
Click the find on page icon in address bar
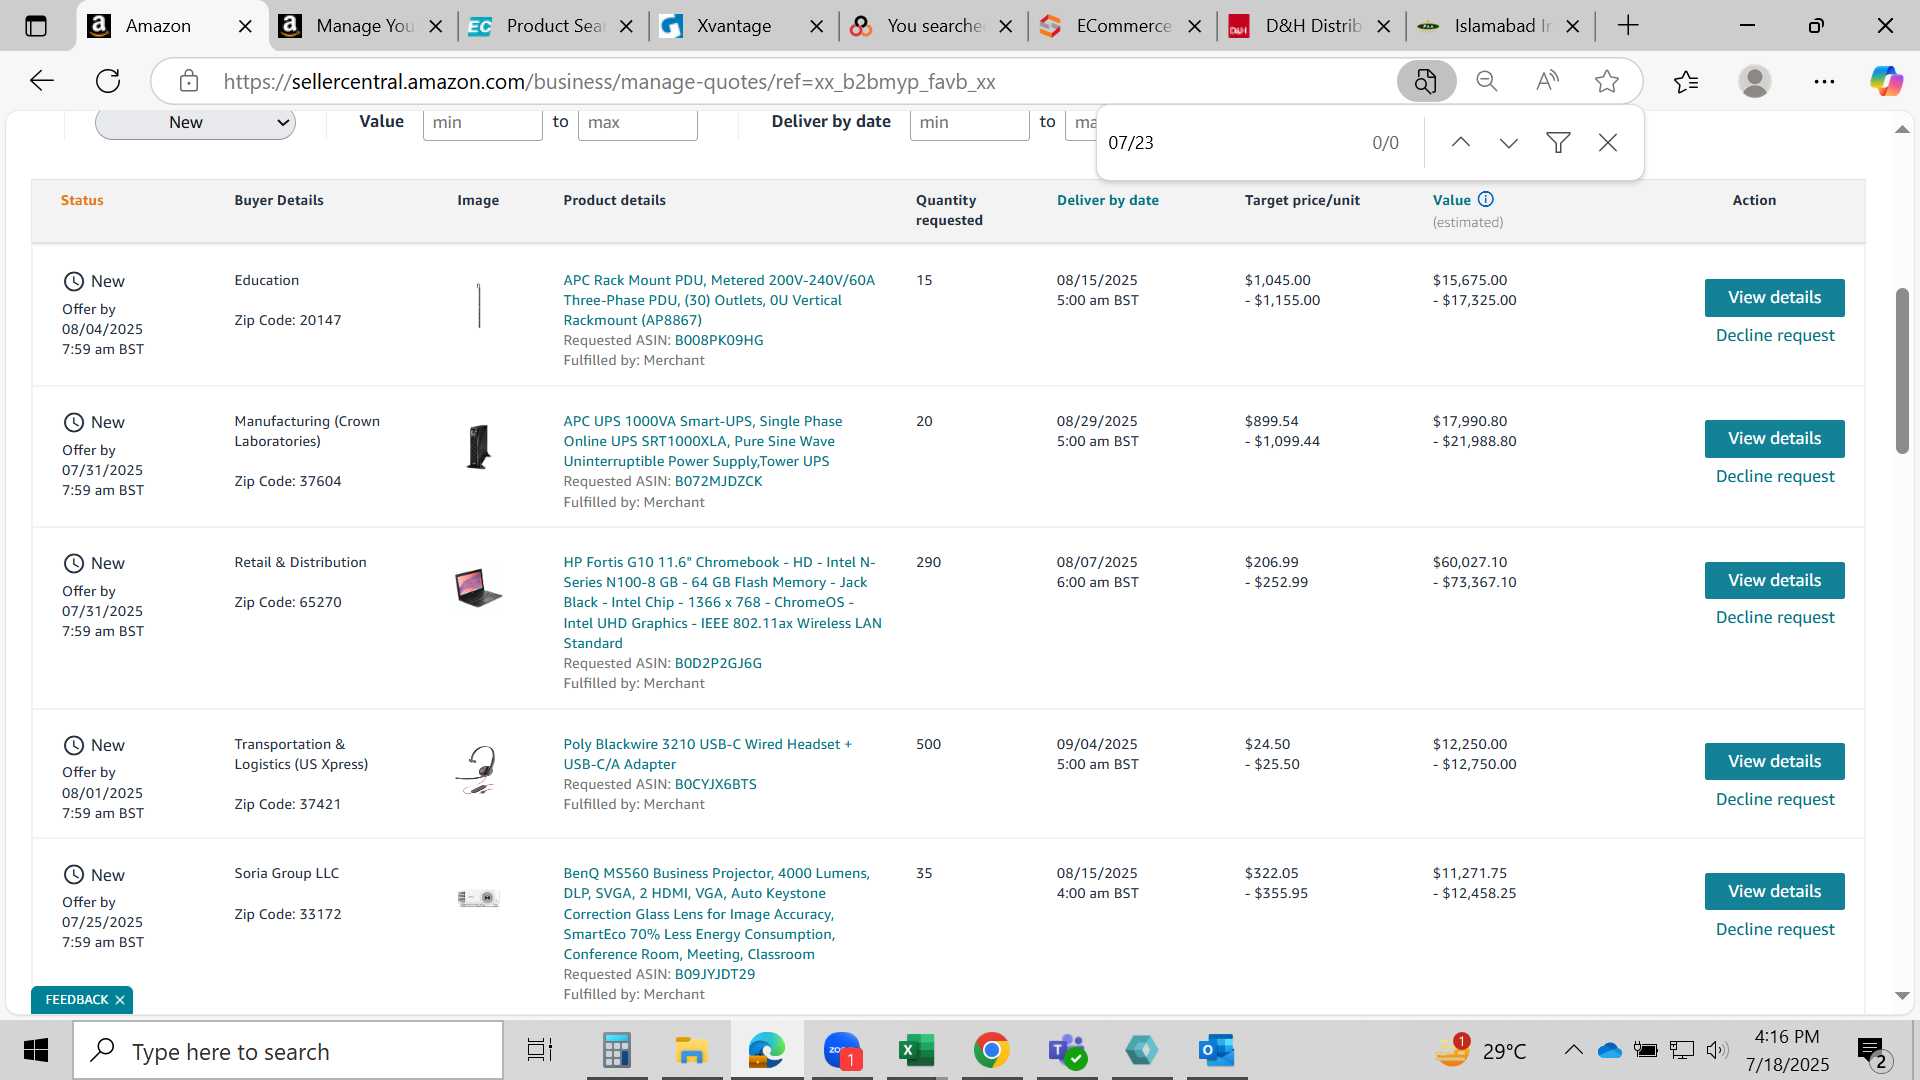[1426, 81]
